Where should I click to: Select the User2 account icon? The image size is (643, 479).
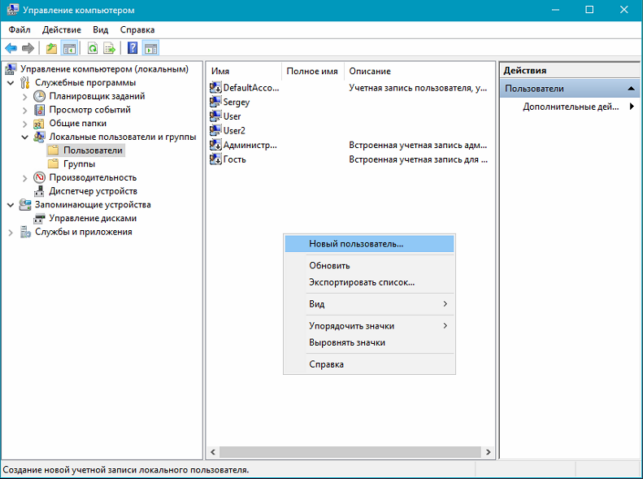tap(215, 130)
